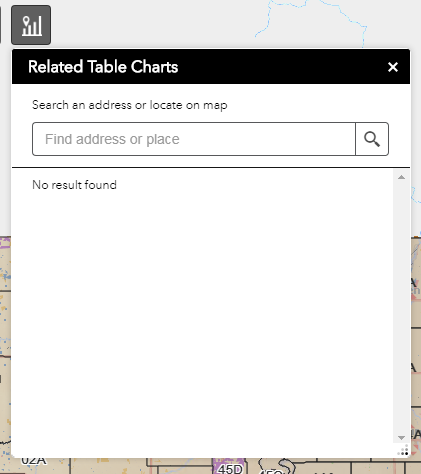
Task: Click the 02A district label on map
Action: (34, 461)
